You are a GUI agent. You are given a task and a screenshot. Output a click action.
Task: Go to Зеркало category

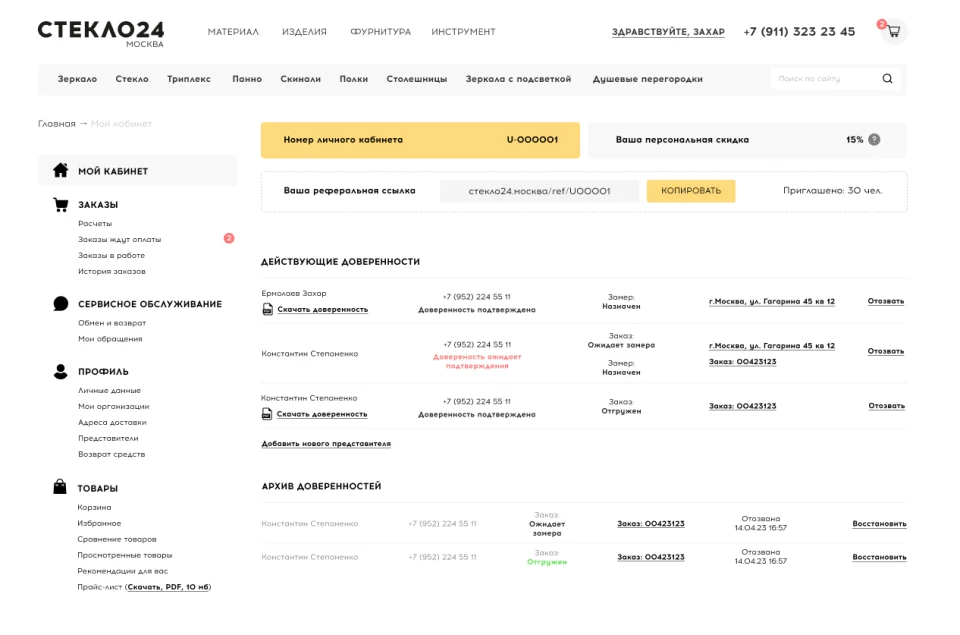point(77,79)
